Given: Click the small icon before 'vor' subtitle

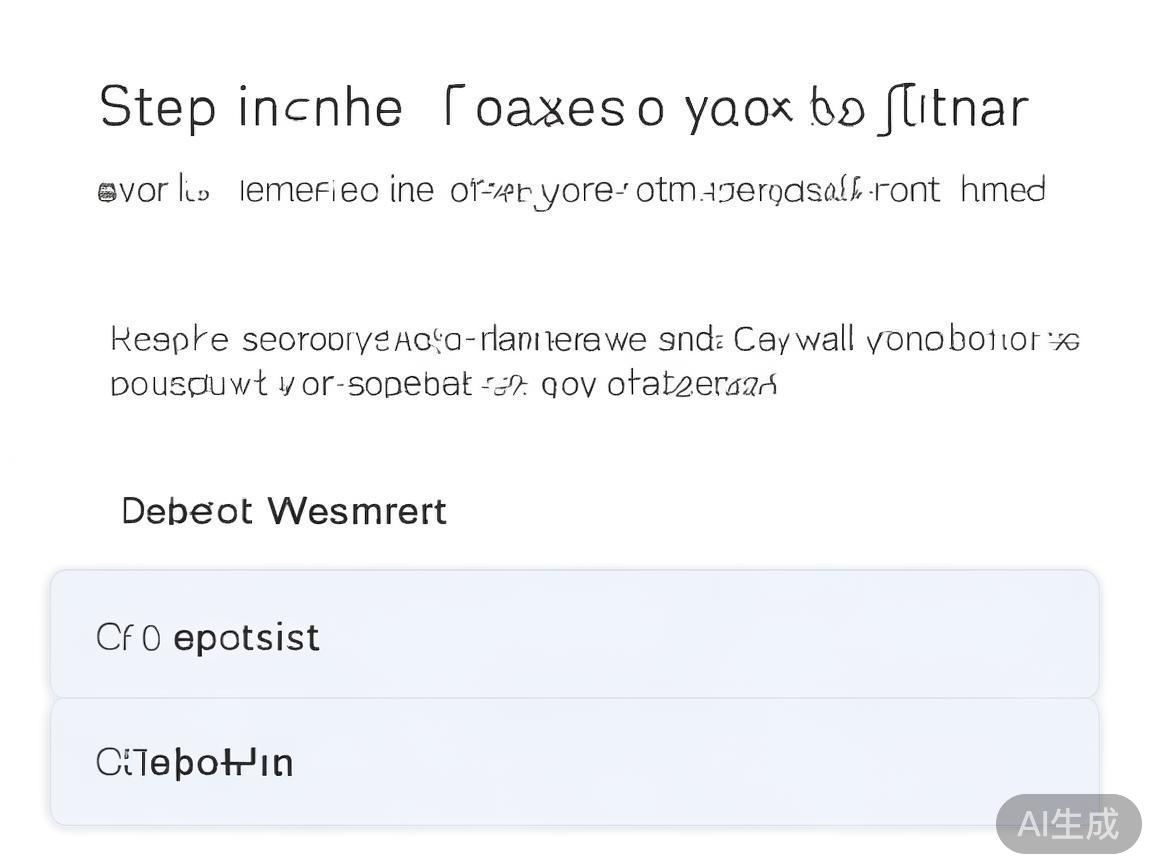Looking at the screenshot, I should tap(107, 192).
